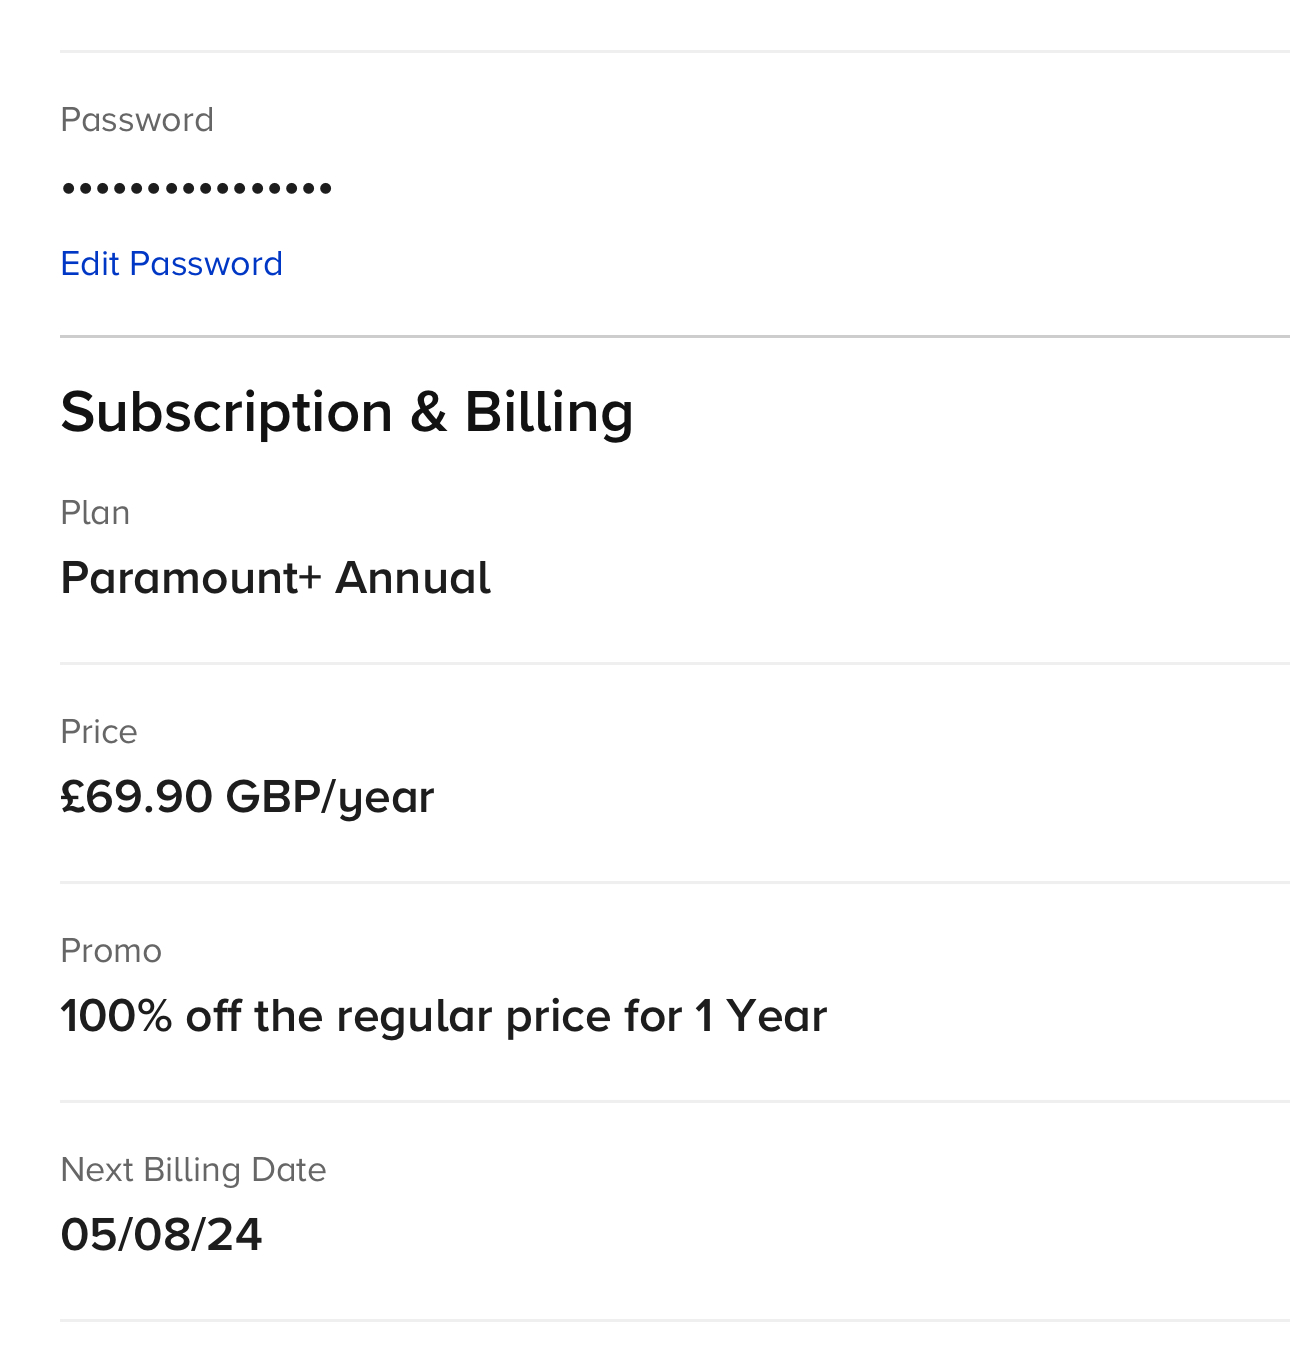The width and height of the screenshot is (1290, 1353).
Task: Click the Price label
Action: [x=98, y=732]
